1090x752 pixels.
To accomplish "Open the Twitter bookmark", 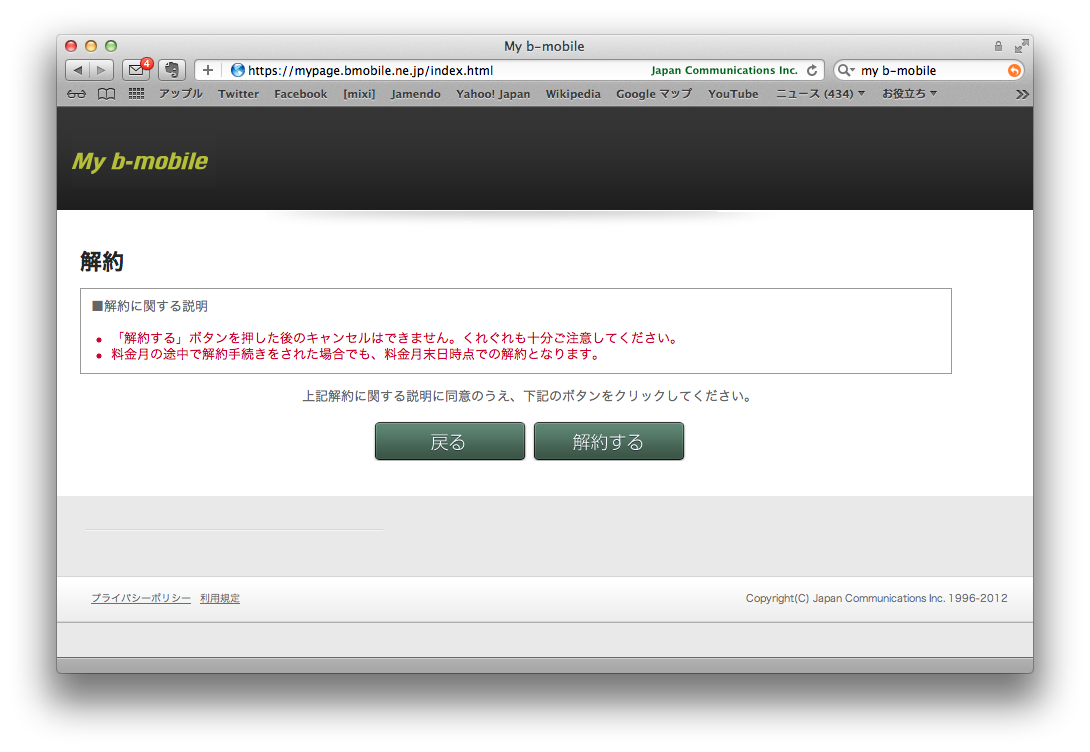I will click(238, 94).
